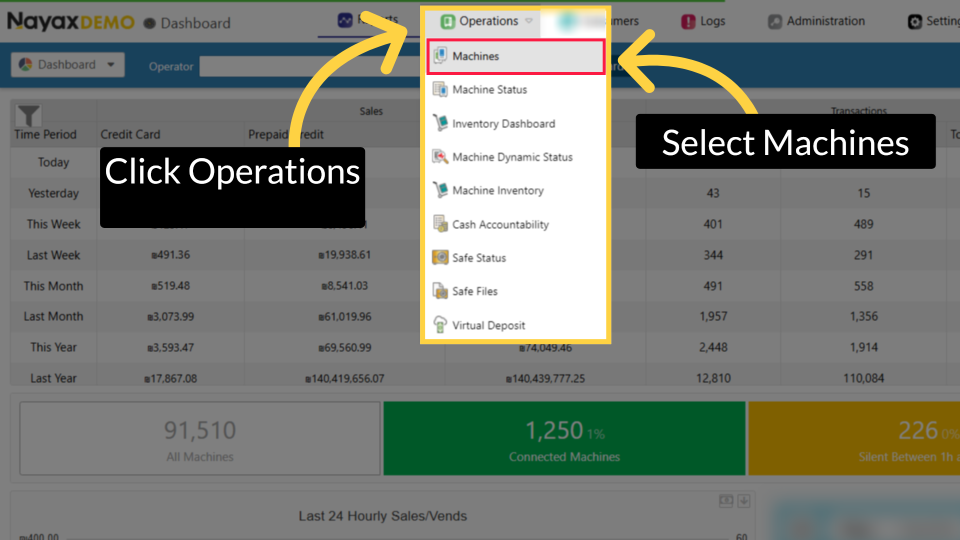
Task: Expand the Operations tab arrow
Action: [529, 21]
